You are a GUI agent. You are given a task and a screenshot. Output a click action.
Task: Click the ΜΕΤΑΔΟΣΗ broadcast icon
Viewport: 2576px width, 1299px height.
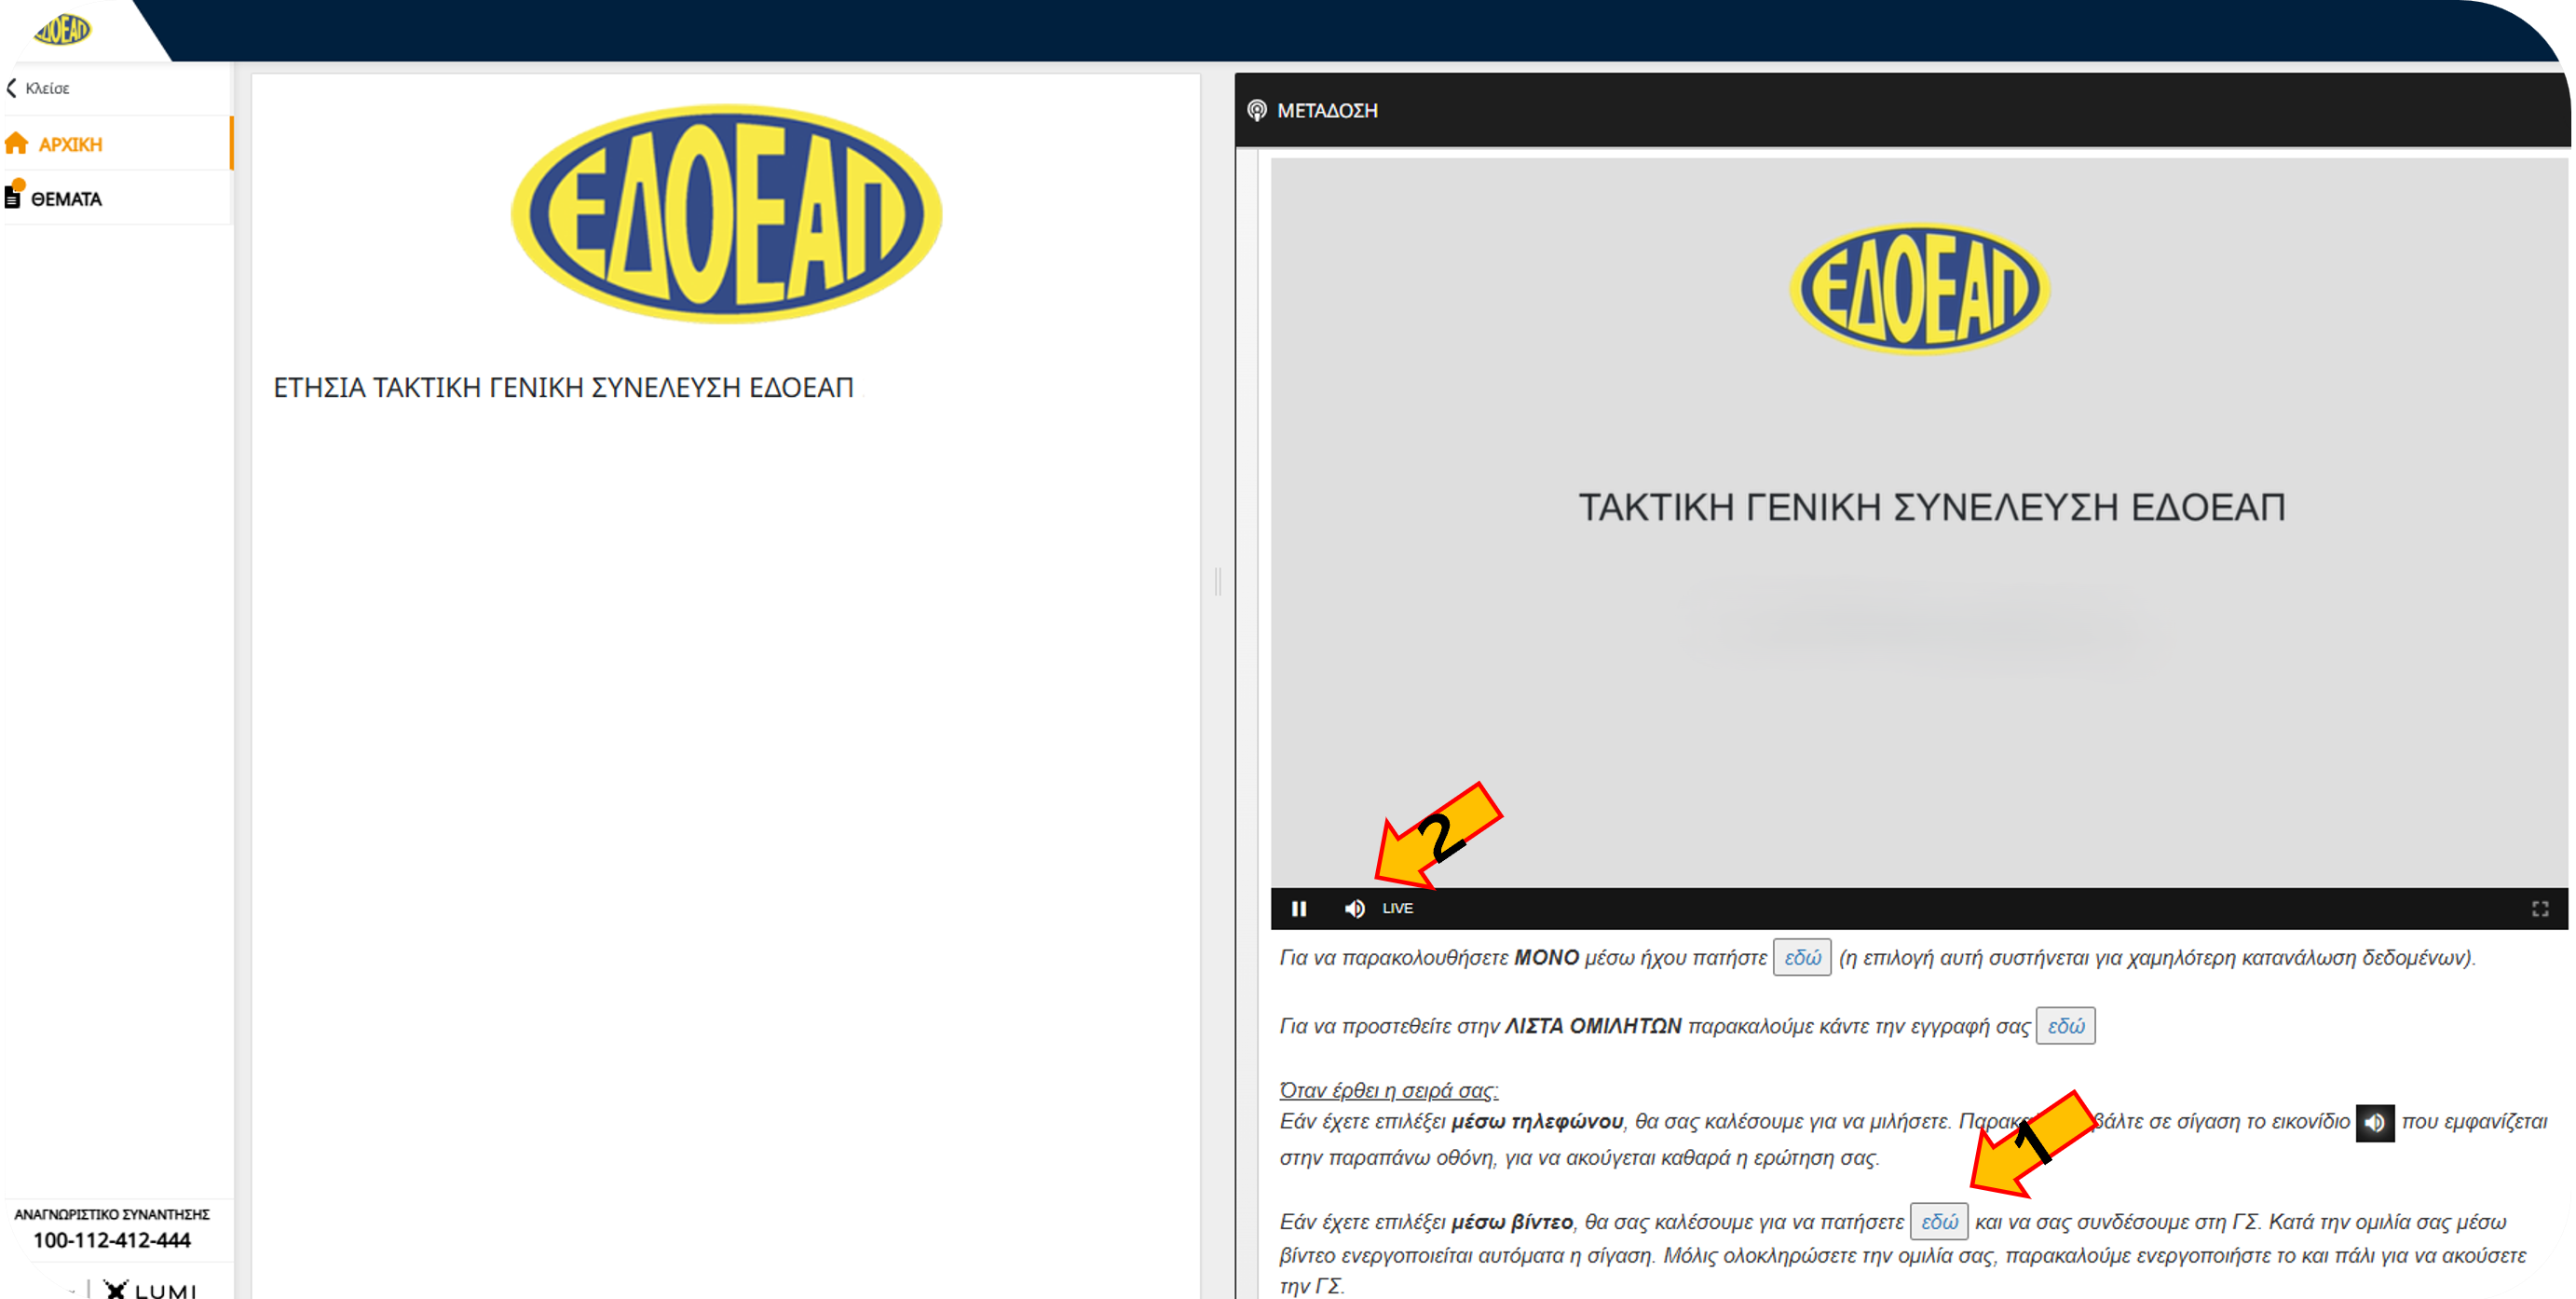pos(1257,110)
